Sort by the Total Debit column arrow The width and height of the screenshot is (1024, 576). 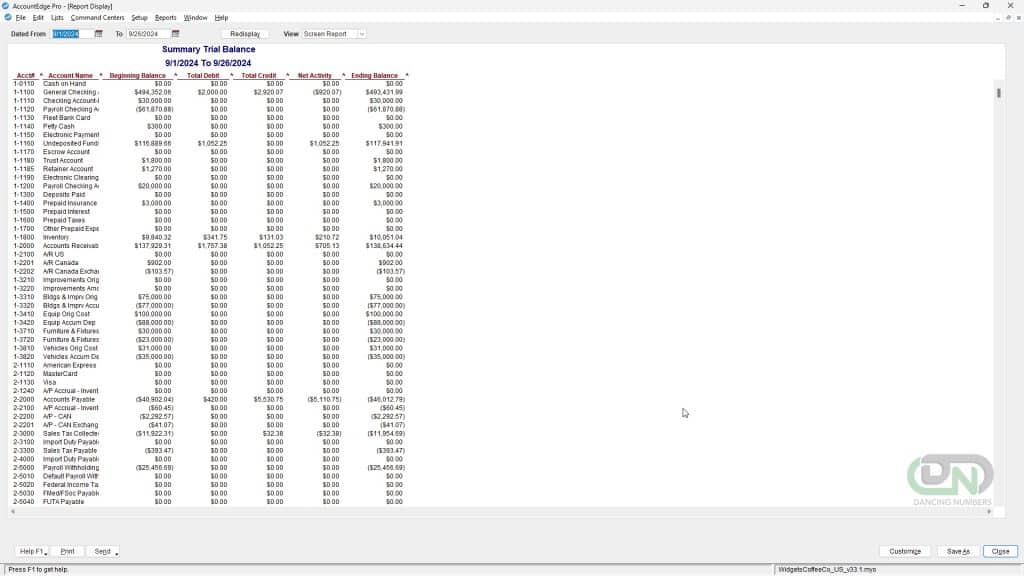[232, 76]
